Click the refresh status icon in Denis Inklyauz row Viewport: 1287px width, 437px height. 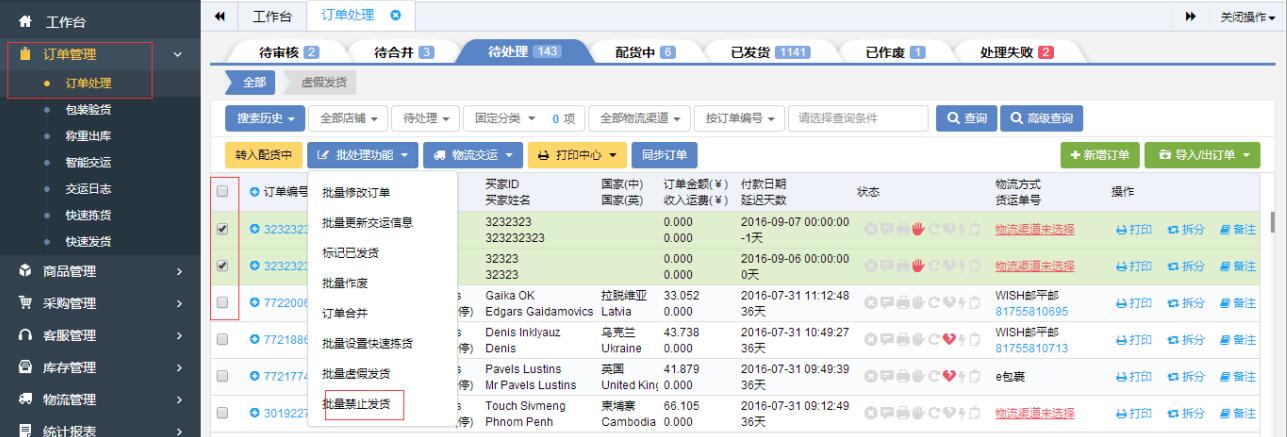click(933, 339)
